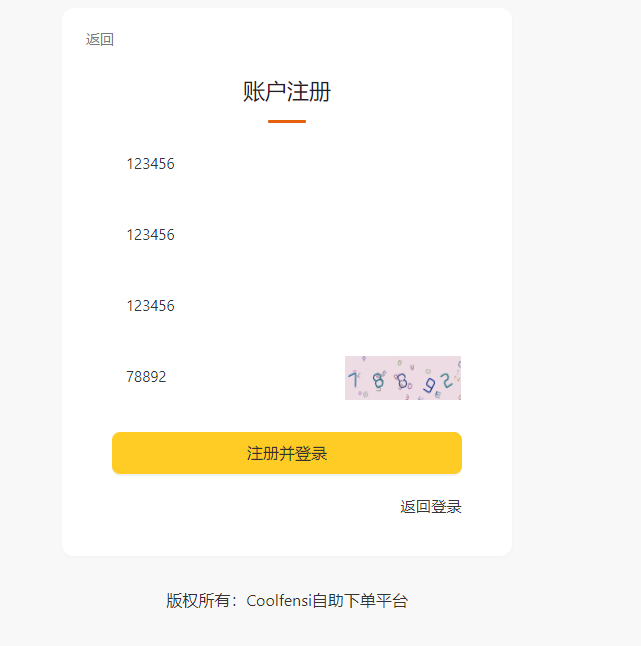The height and width of the screenshot is (646, 641).
Task: Go to login via 返回登录 link
Action: (x=430, y=507)
